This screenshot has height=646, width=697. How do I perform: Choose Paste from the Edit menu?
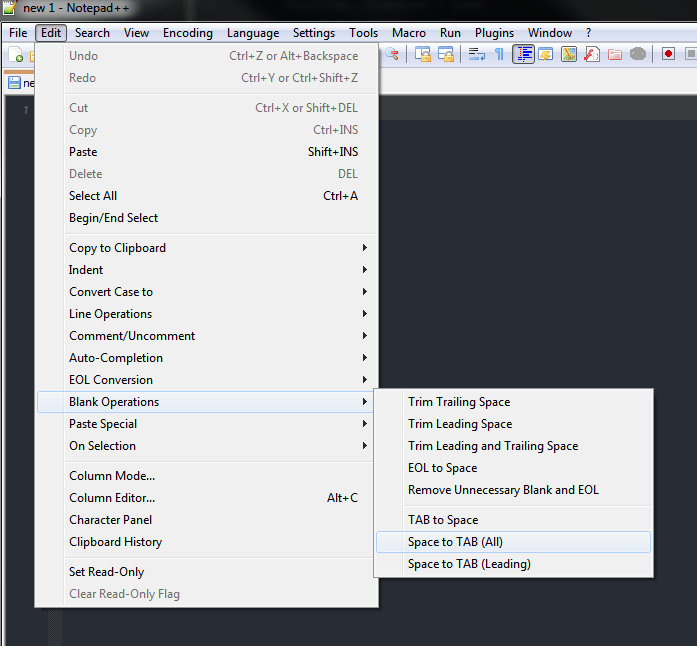pos(207,152)
